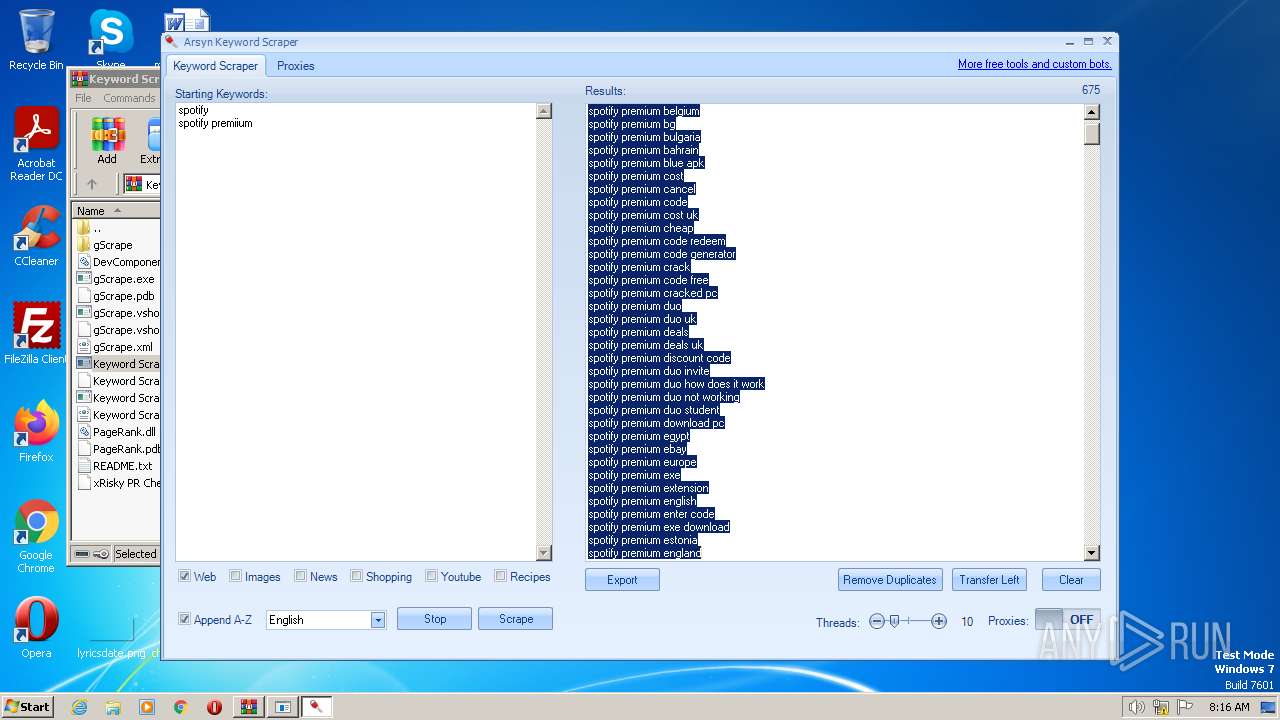The height and width of the screenshot is (720, 1280).
Task: Launch FileZilla Client desktop shortcut
Action: coord(36,334)
